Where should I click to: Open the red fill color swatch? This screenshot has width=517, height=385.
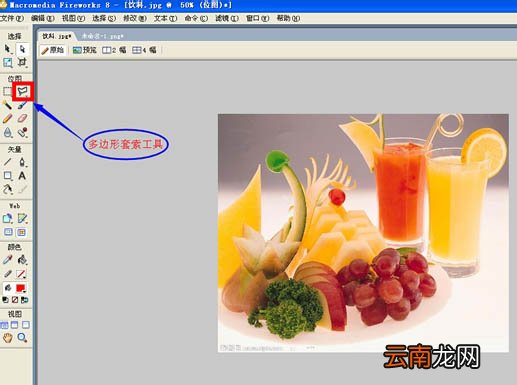pyautogui.click(x=21, y=288)
